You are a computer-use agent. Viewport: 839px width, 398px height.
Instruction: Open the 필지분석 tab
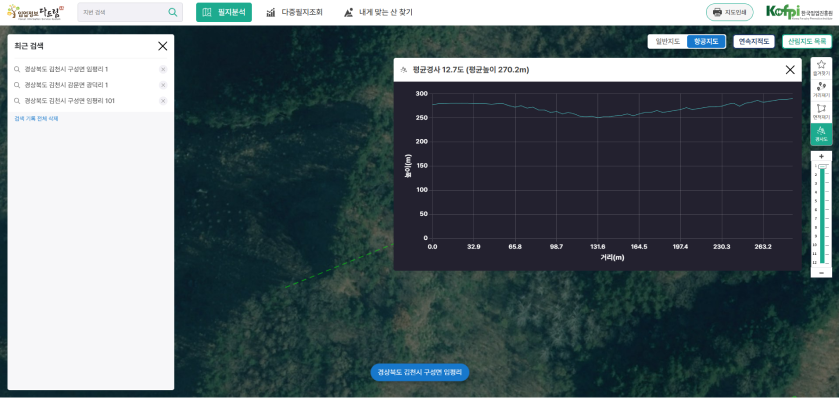click(x=224, y=12)
